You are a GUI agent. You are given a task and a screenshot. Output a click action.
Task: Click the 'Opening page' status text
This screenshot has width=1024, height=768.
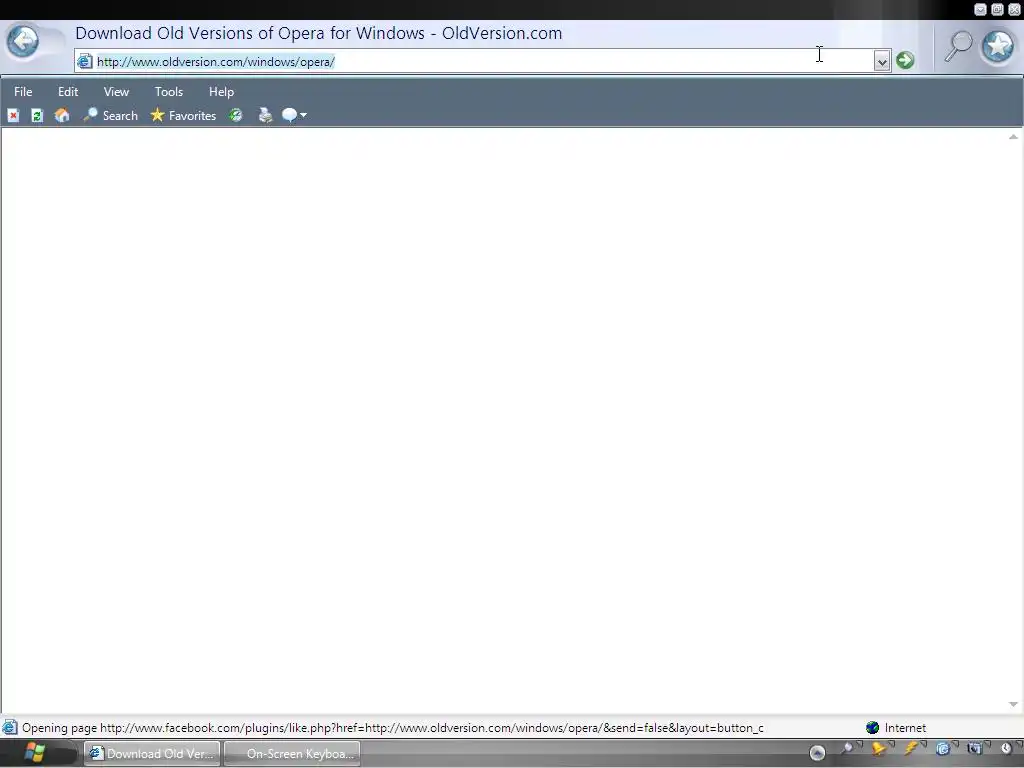tap(392, 728)
